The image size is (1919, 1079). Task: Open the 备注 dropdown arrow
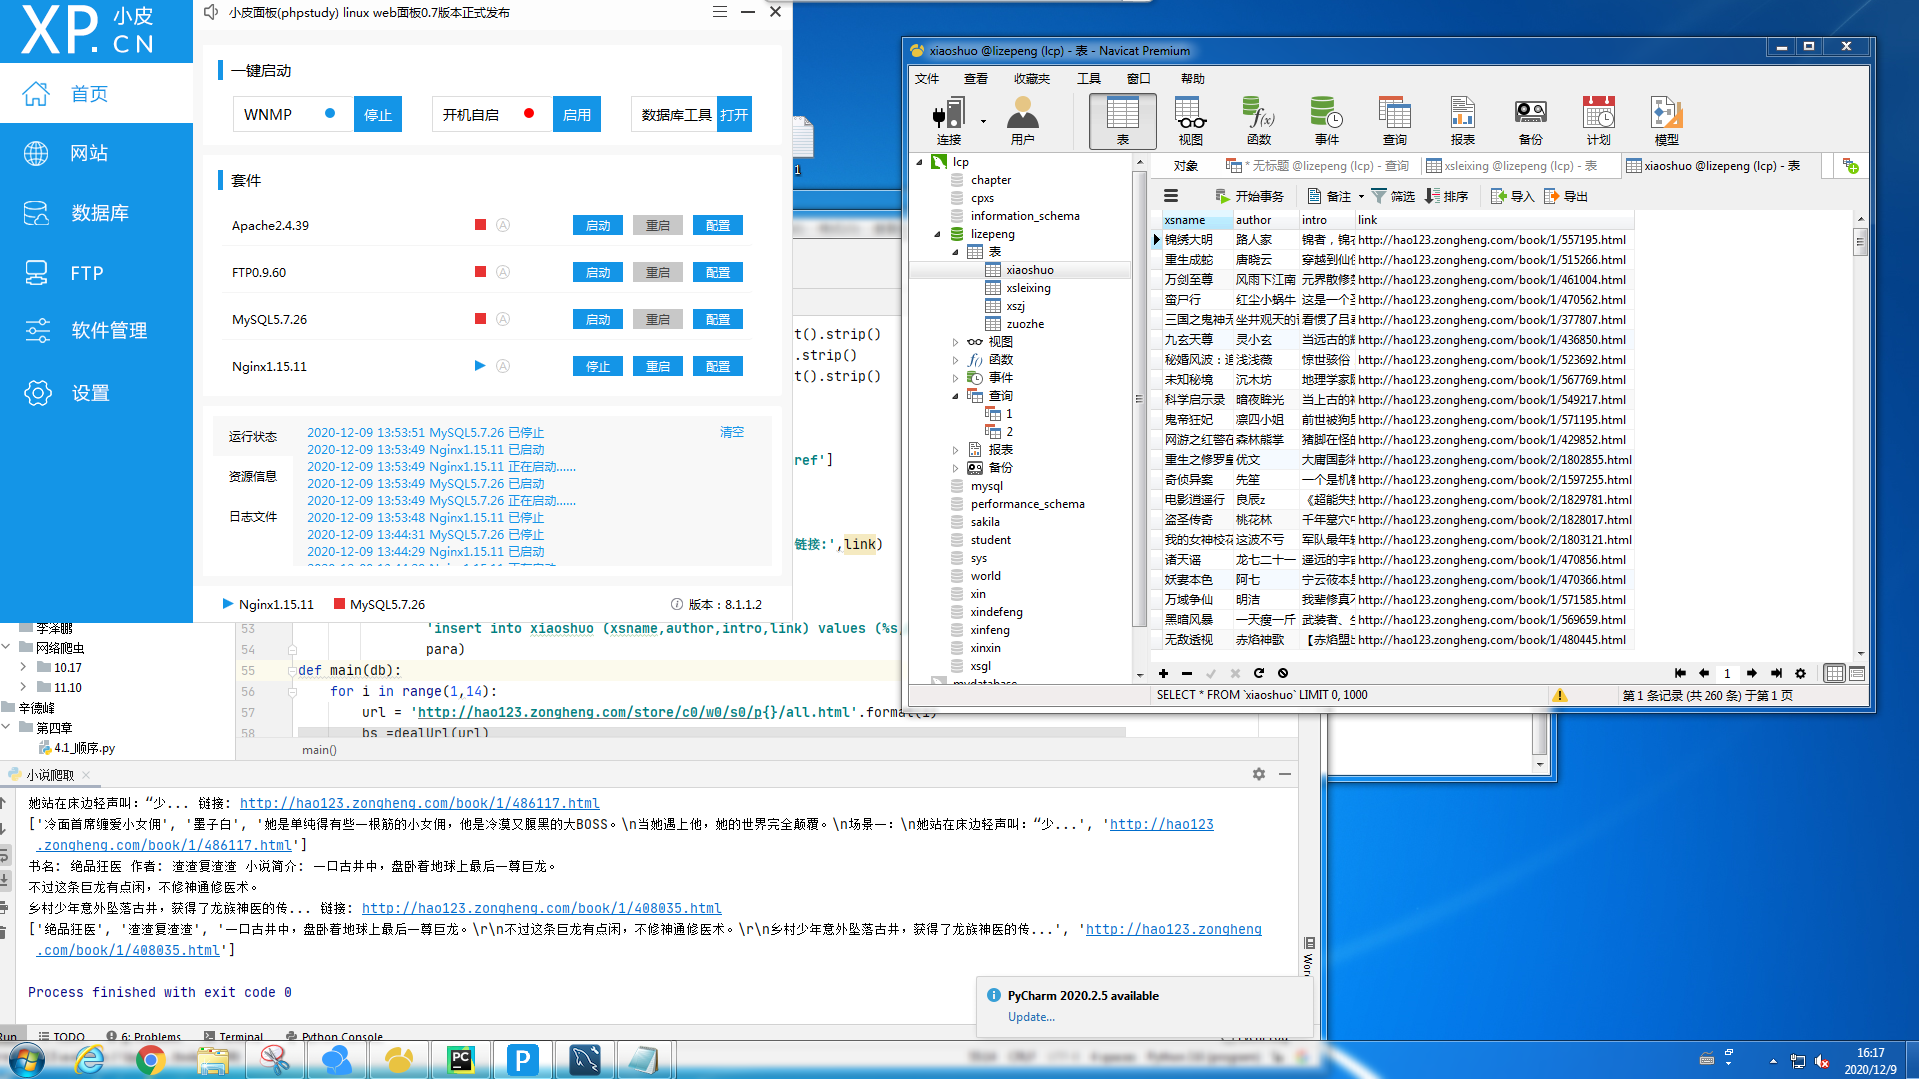pyautogui.click(x=1361, y=197)
